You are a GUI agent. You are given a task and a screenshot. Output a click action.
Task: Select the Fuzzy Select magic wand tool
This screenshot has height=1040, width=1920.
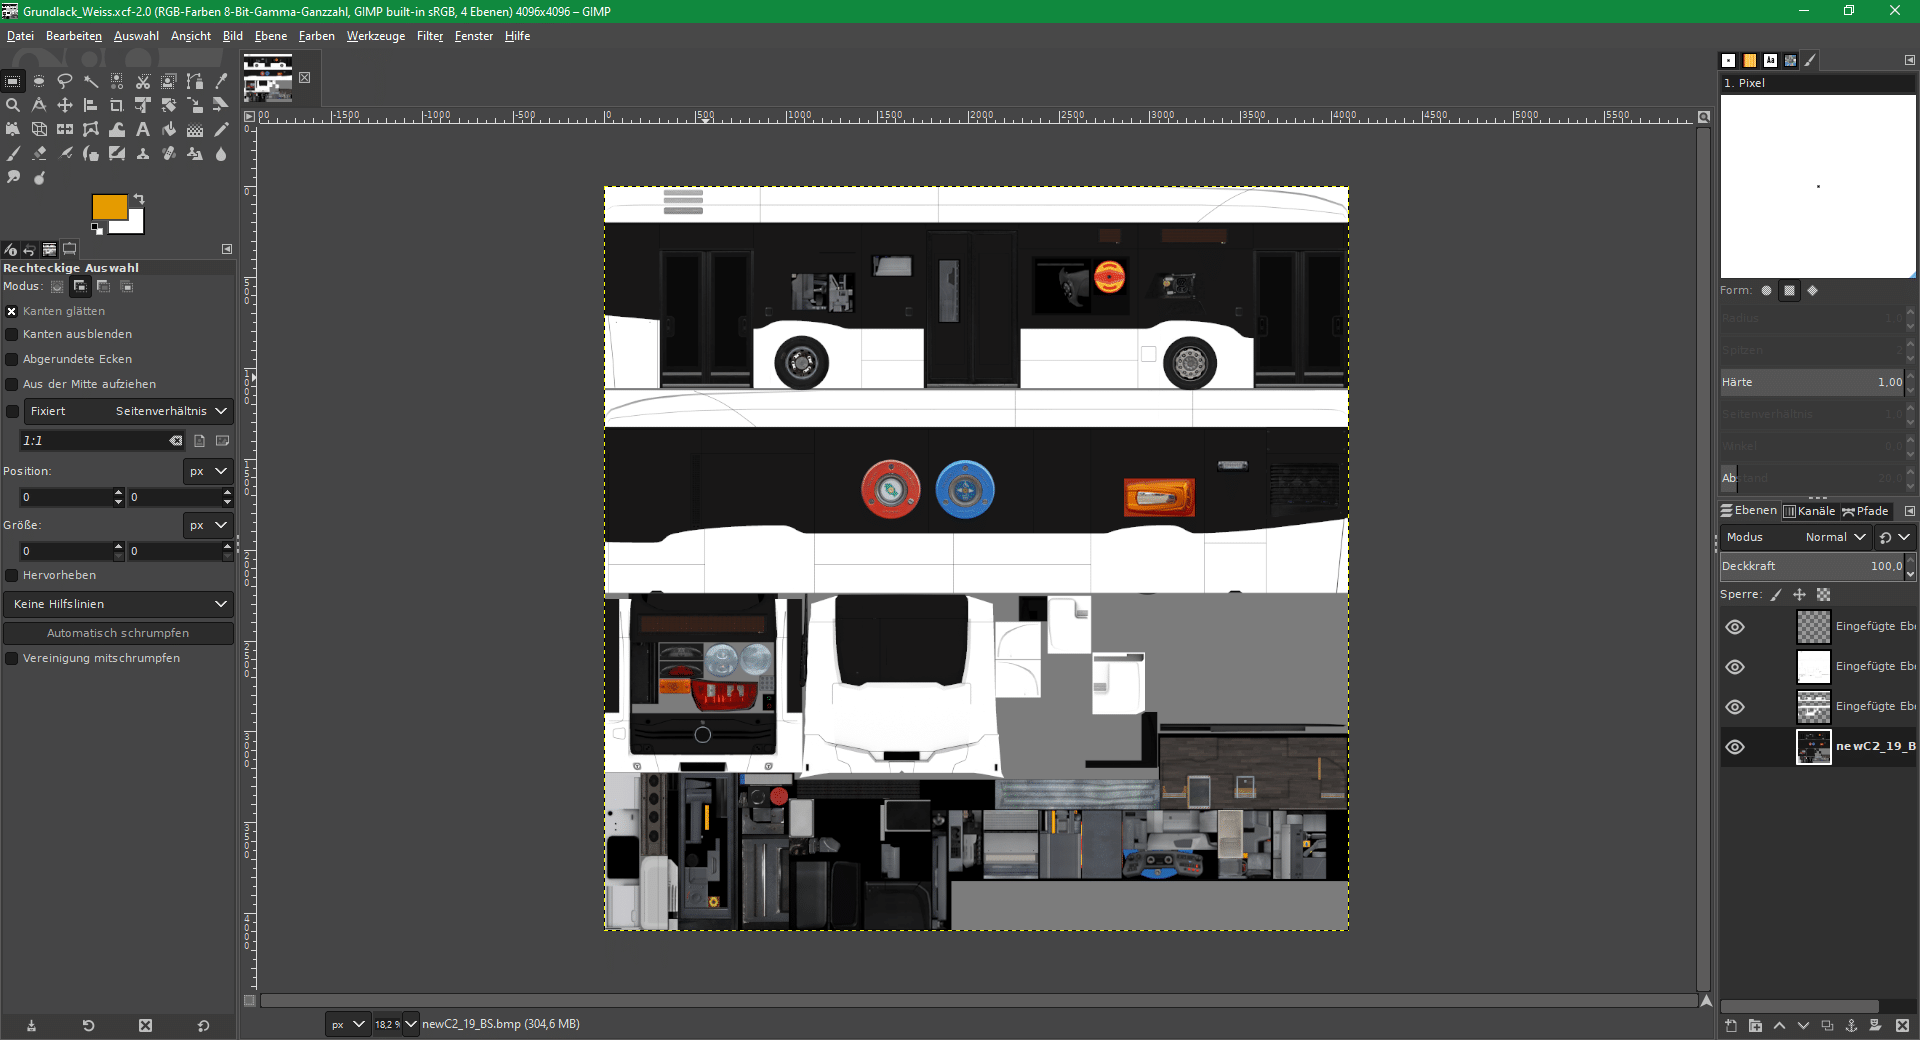pos(91,81)
